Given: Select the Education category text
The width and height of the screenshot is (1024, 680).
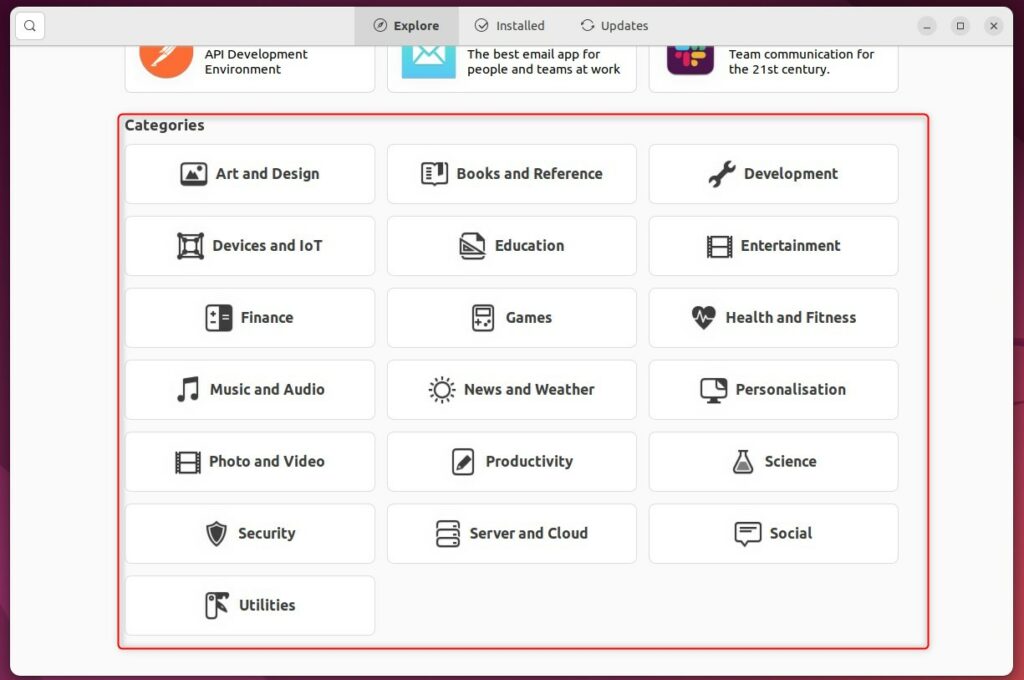Looking at the screenshot, I should tap(530, 246).
